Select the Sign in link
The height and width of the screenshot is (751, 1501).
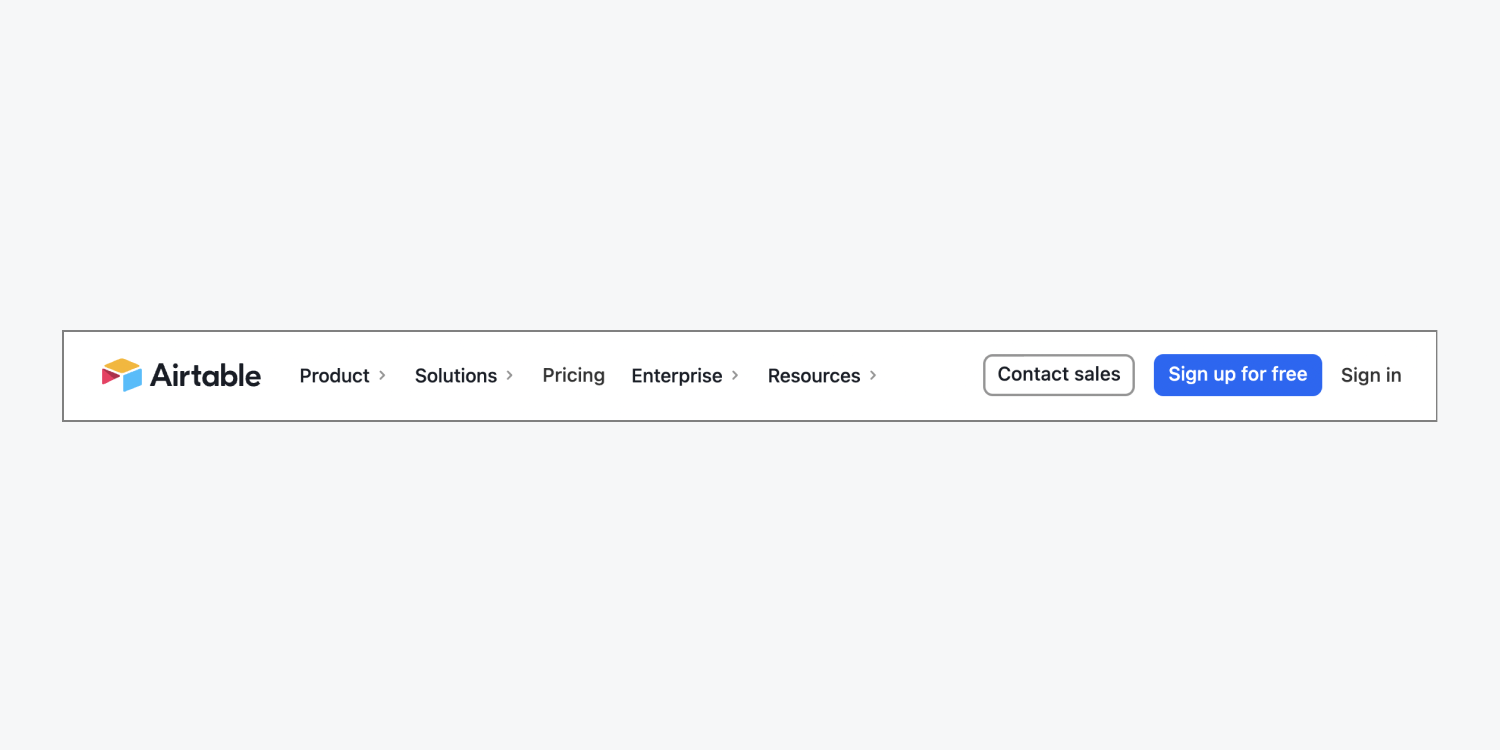click(x=1371, y=375)
